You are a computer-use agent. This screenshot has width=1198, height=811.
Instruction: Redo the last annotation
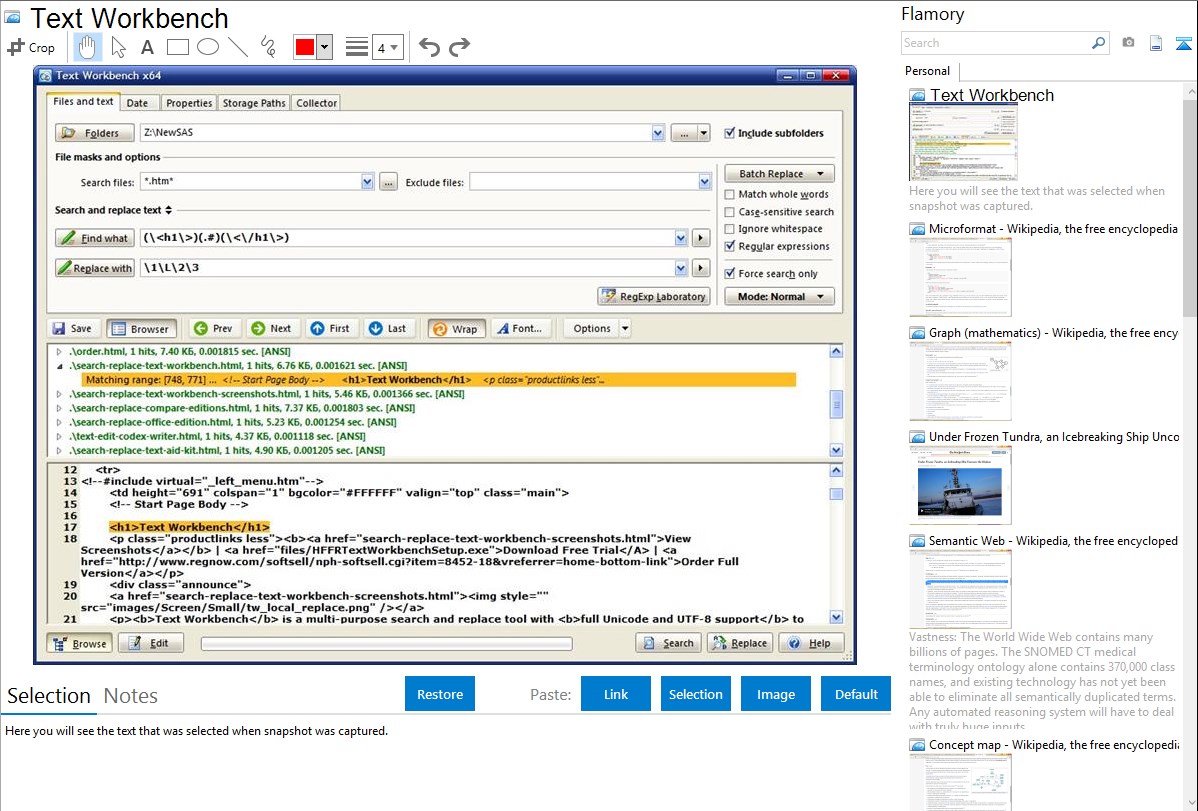(459, 47)
